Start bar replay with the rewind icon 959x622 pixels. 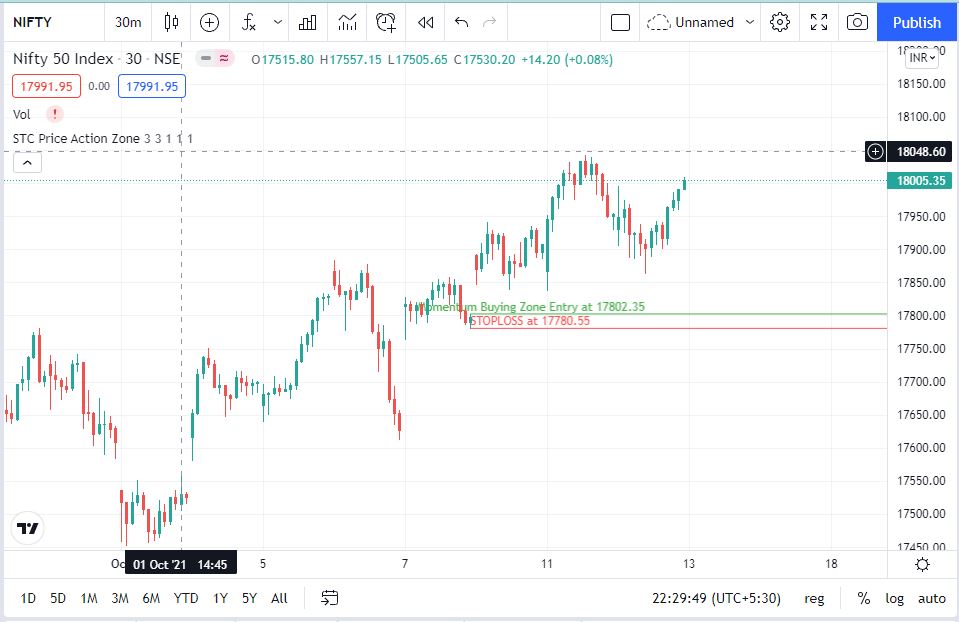[x=425, y=22]
